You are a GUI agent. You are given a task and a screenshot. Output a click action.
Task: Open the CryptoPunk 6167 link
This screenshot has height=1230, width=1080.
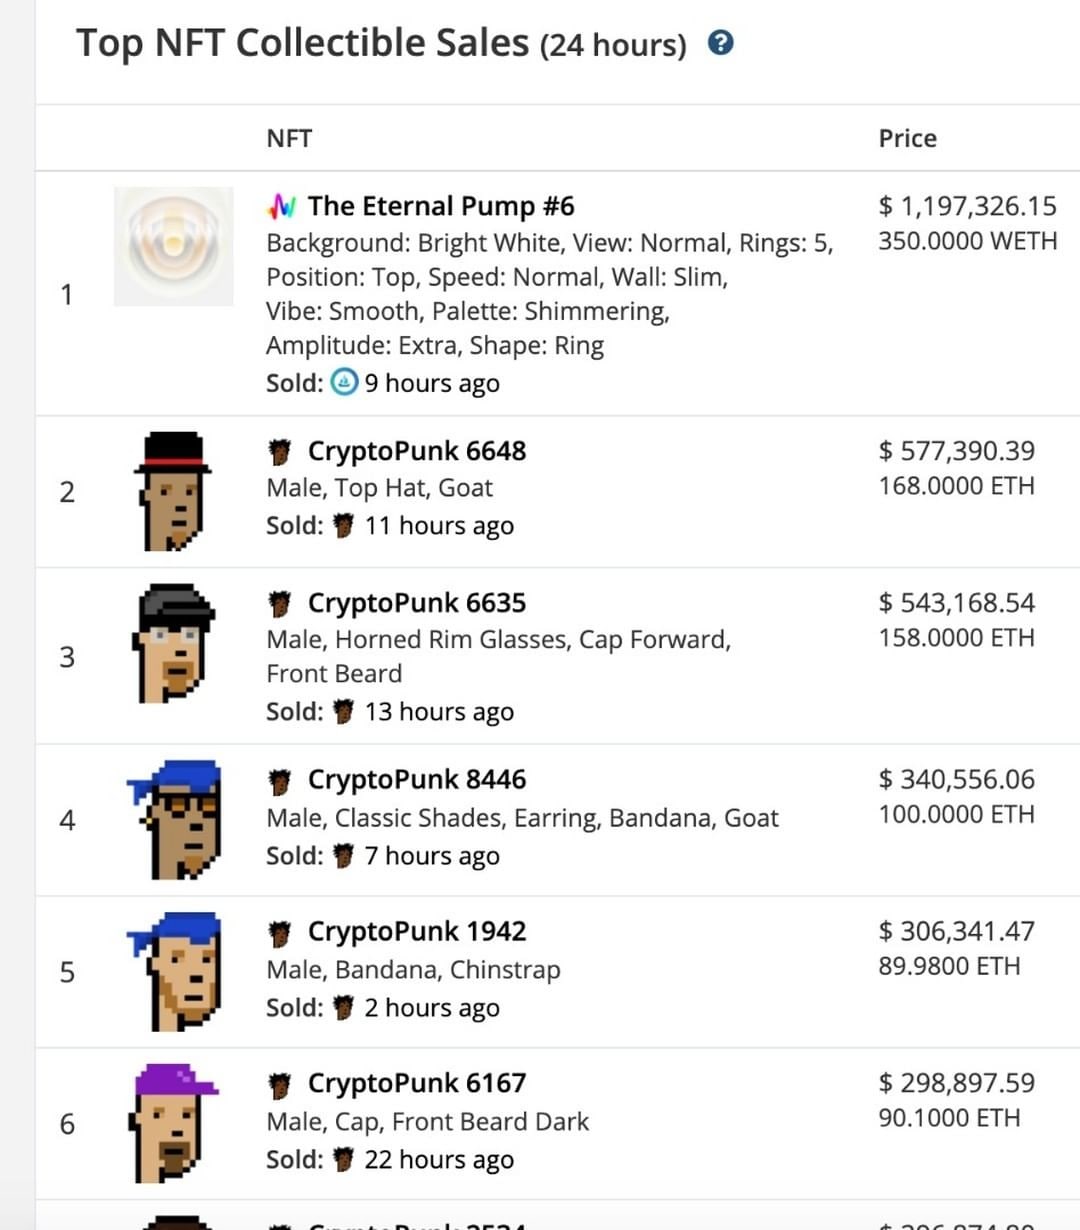417,1083
